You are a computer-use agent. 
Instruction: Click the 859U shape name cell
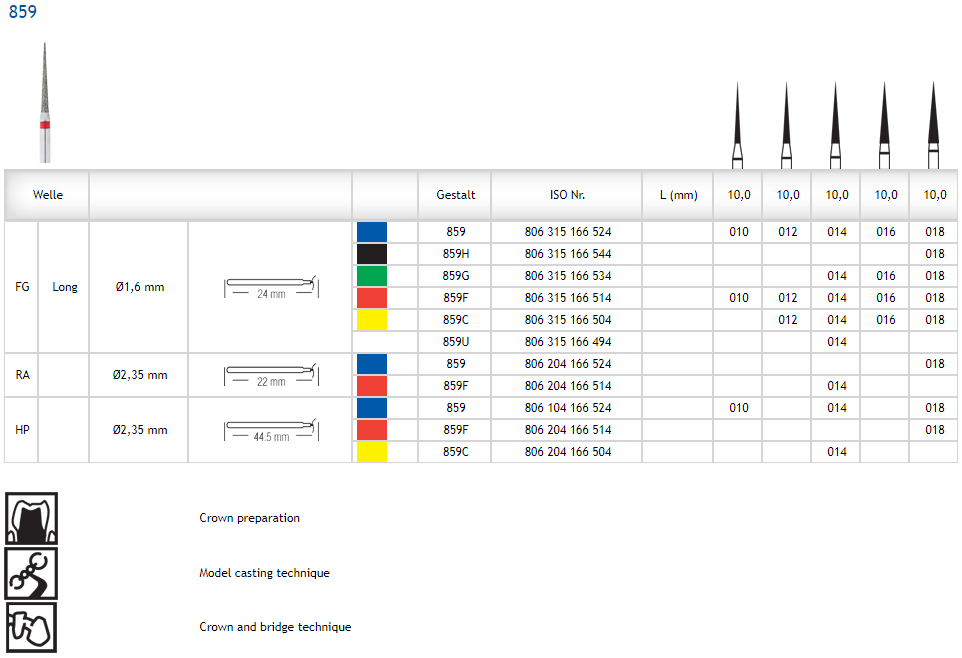[x=456, y=342]
